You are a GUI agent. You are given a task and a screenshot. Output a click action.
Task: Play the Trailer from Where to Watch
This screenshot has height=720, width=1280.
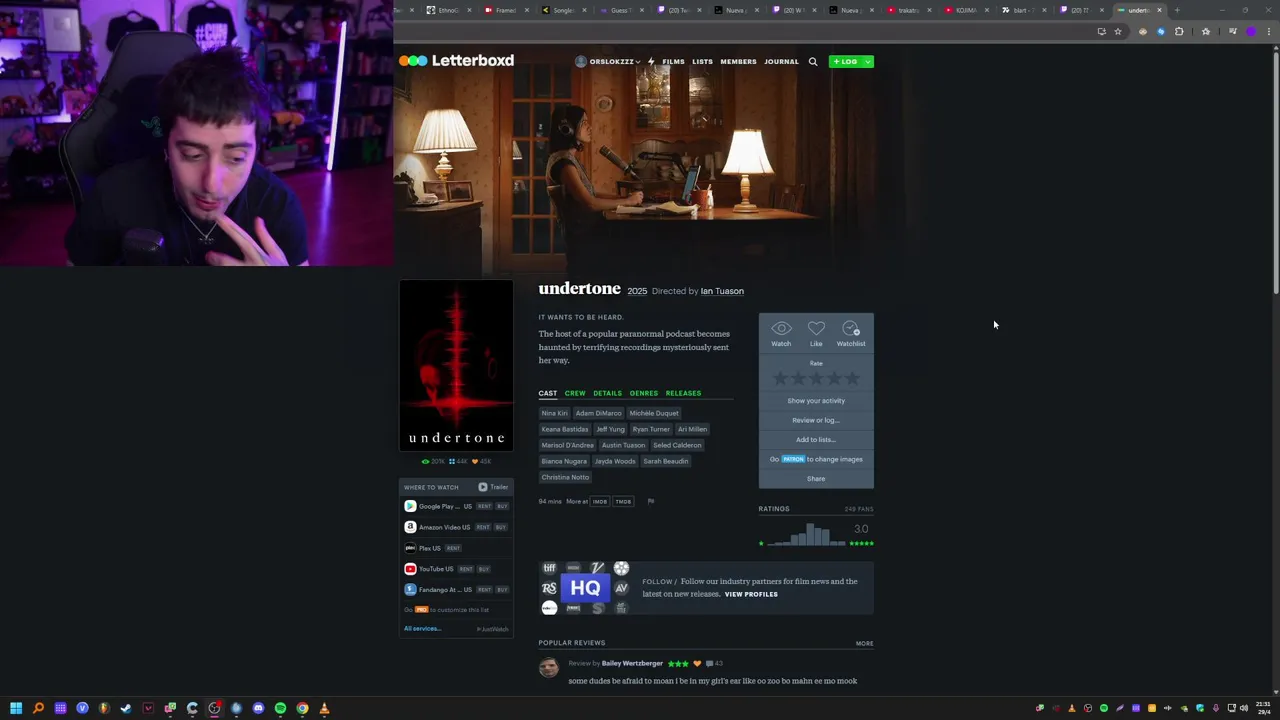point(493,487)
